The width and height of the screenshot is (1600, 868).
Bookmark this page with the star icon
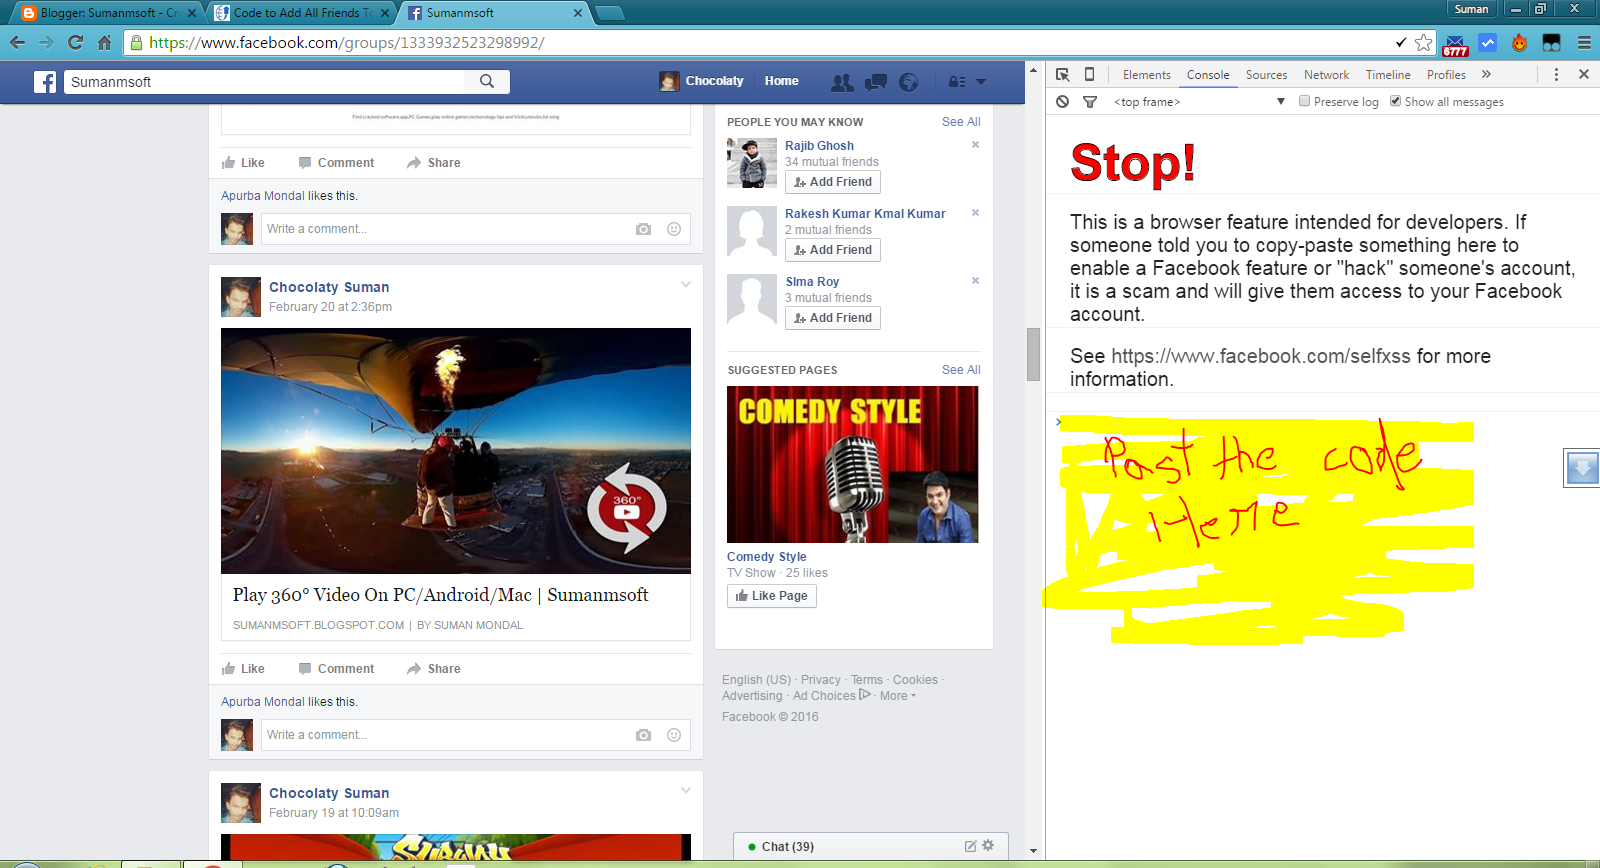pyautogui.click(x=1424, y=43)
